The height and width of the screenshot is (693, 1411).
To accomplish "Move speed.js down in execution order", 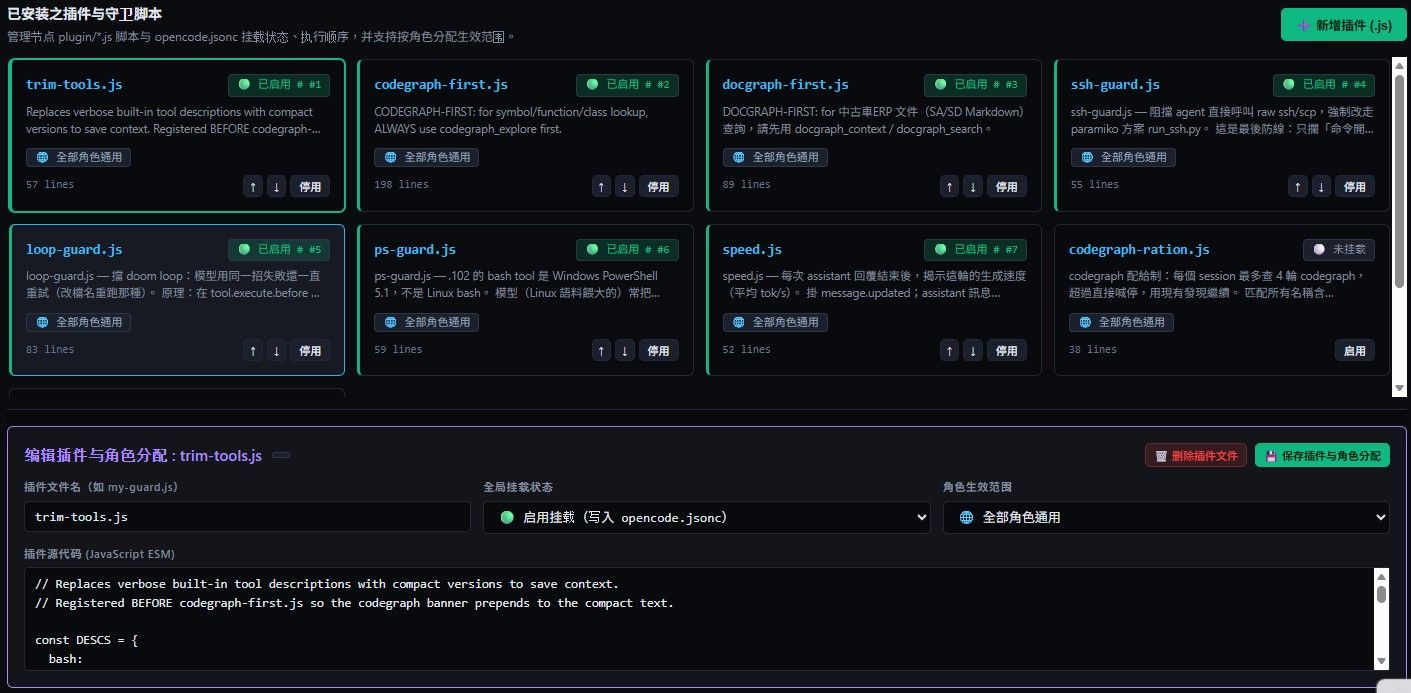I will click(x=973, y=350).
